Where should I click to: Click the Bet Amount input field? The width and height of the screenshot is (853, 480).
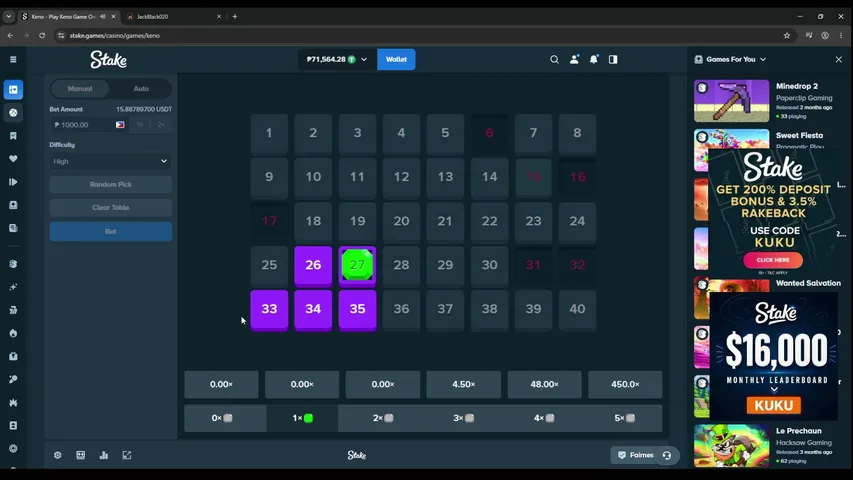pyautogui.click(x=82, y=125)
